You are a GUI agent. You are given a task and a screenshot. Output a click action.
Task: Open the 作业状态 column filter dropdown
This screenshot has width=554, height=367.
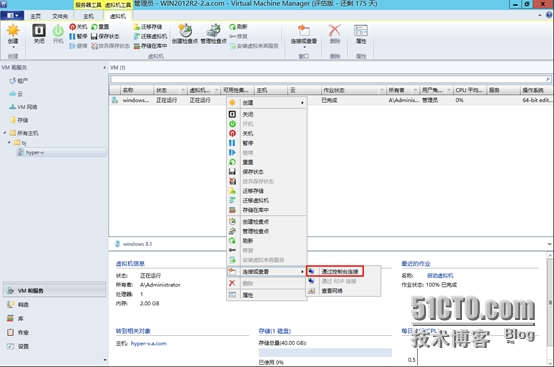tap(382, 90)
